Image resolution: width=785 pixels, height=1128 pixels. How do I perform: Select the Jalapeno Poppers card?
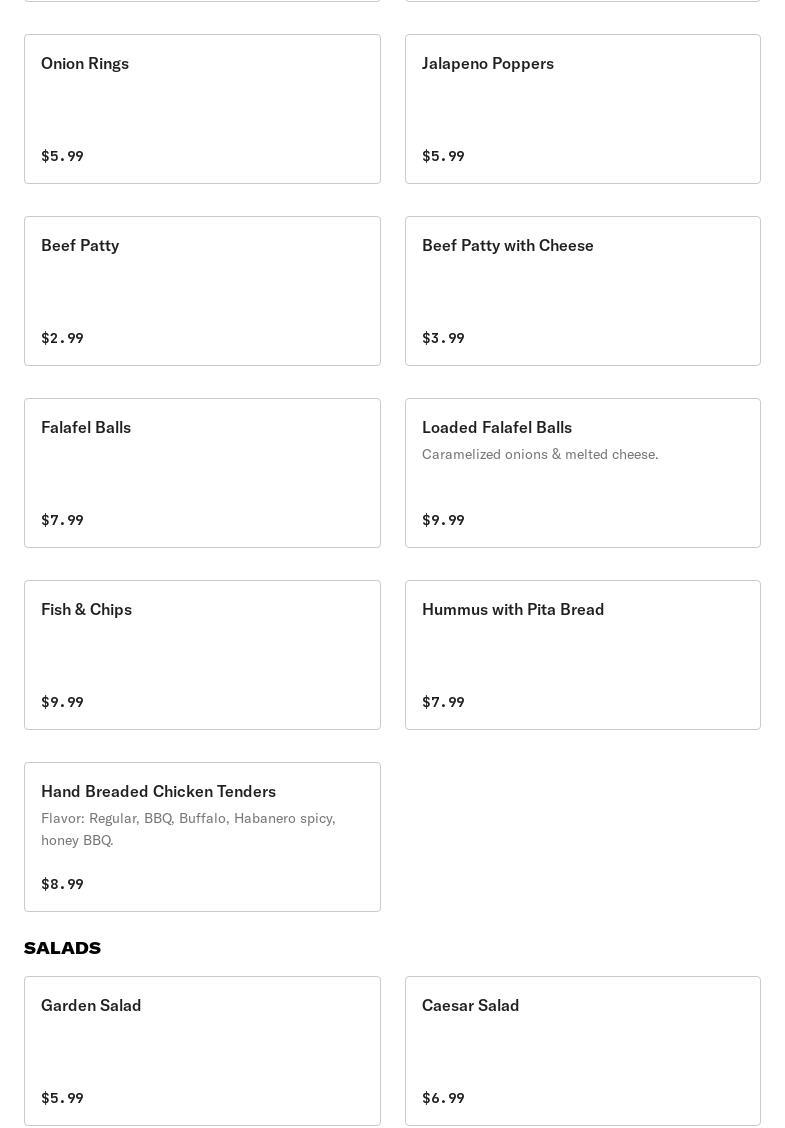[x=582, y=109]
